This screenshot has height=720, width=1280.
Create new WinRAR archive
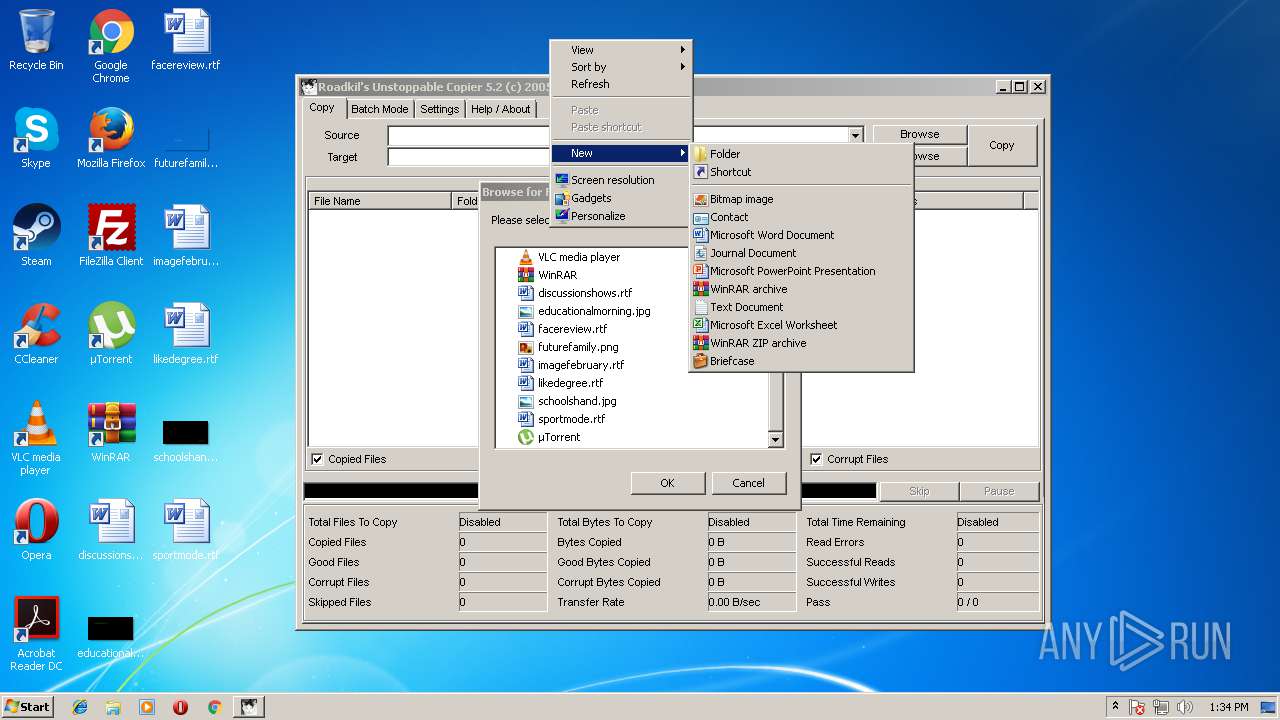click(801, 289)
